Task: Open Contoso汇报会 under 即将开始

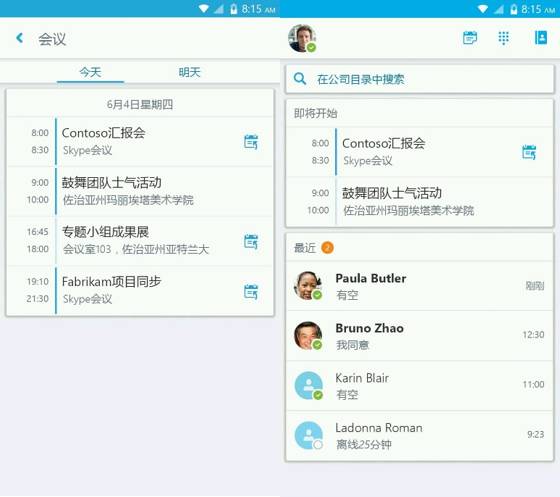Action: pos(420,152)
